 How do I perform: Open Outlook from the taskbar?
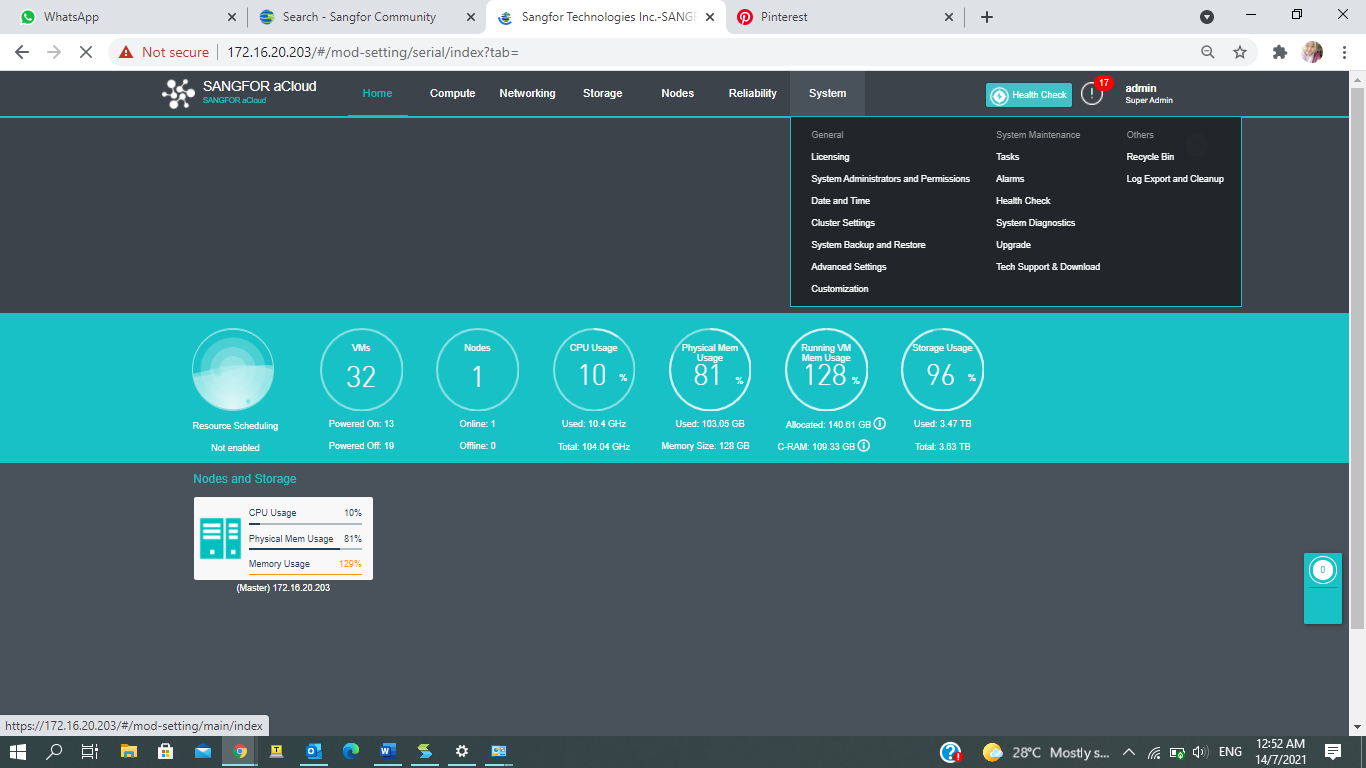(313, 751)
